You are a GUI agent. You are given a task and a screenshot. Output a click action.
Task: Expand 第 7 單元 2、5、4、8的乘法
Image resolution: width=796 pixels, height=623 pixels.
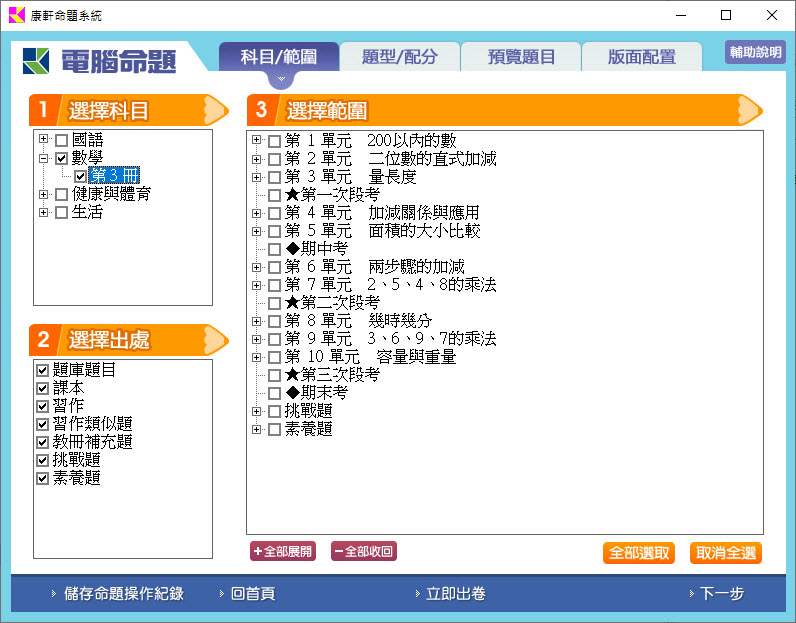pos(257,285)
